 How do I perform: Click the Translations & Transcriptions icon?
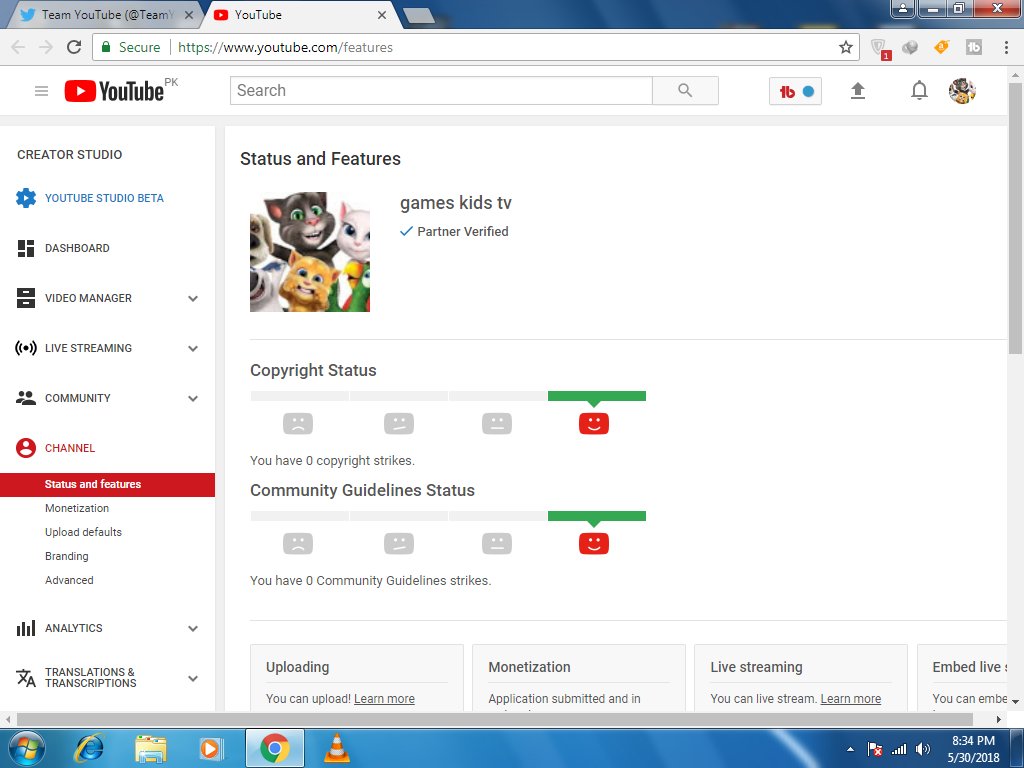[x=26, y=678]
